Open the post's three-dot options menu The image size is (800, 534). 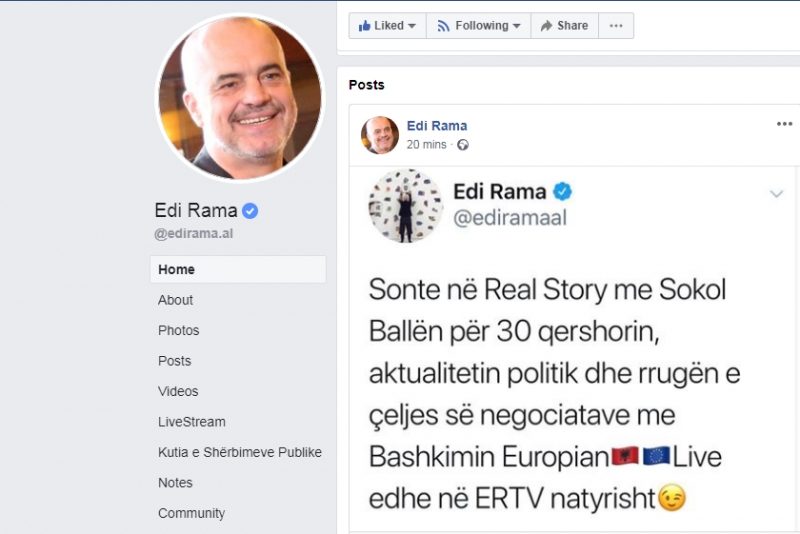784,124
